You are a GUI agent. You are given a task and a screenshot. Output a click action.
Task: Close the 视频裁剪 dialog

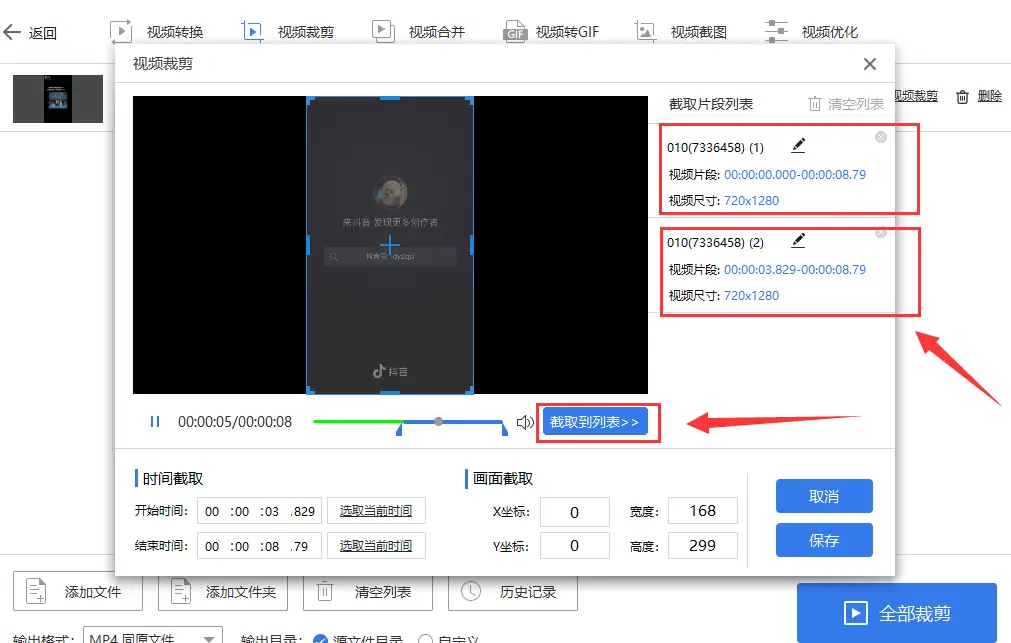pos(870,64)
